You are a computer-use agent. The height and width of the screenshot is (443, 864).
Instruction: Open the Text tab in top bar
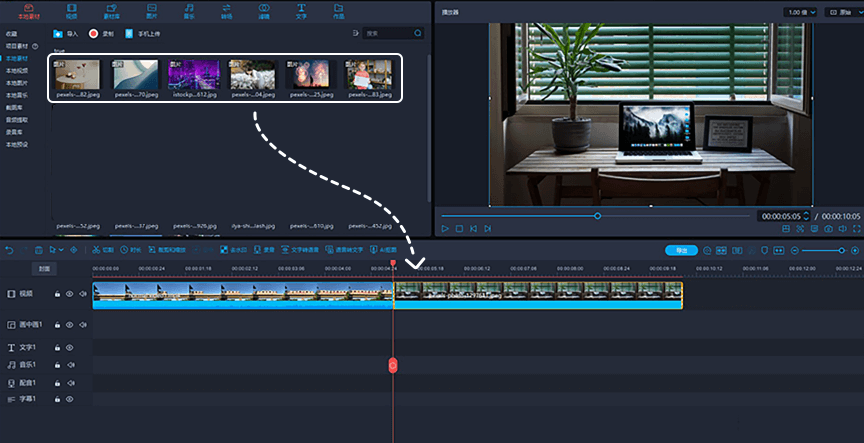(x=301, y=11)
